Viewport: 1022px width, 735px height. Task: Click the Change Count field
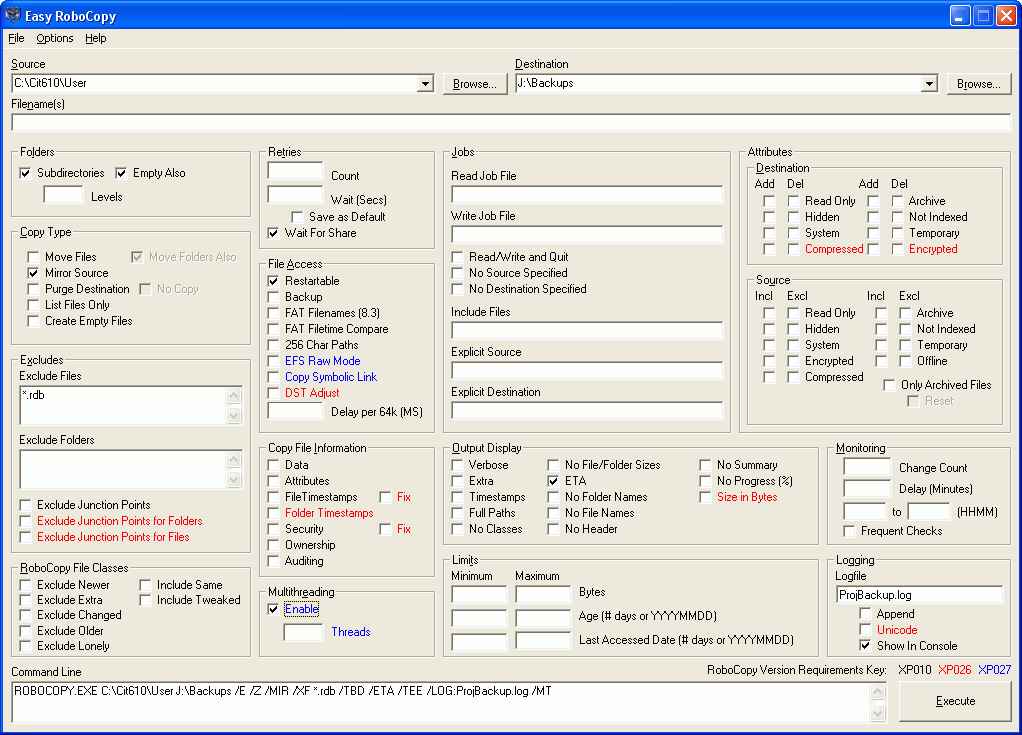pyautogui.click(x=867, y=467)
